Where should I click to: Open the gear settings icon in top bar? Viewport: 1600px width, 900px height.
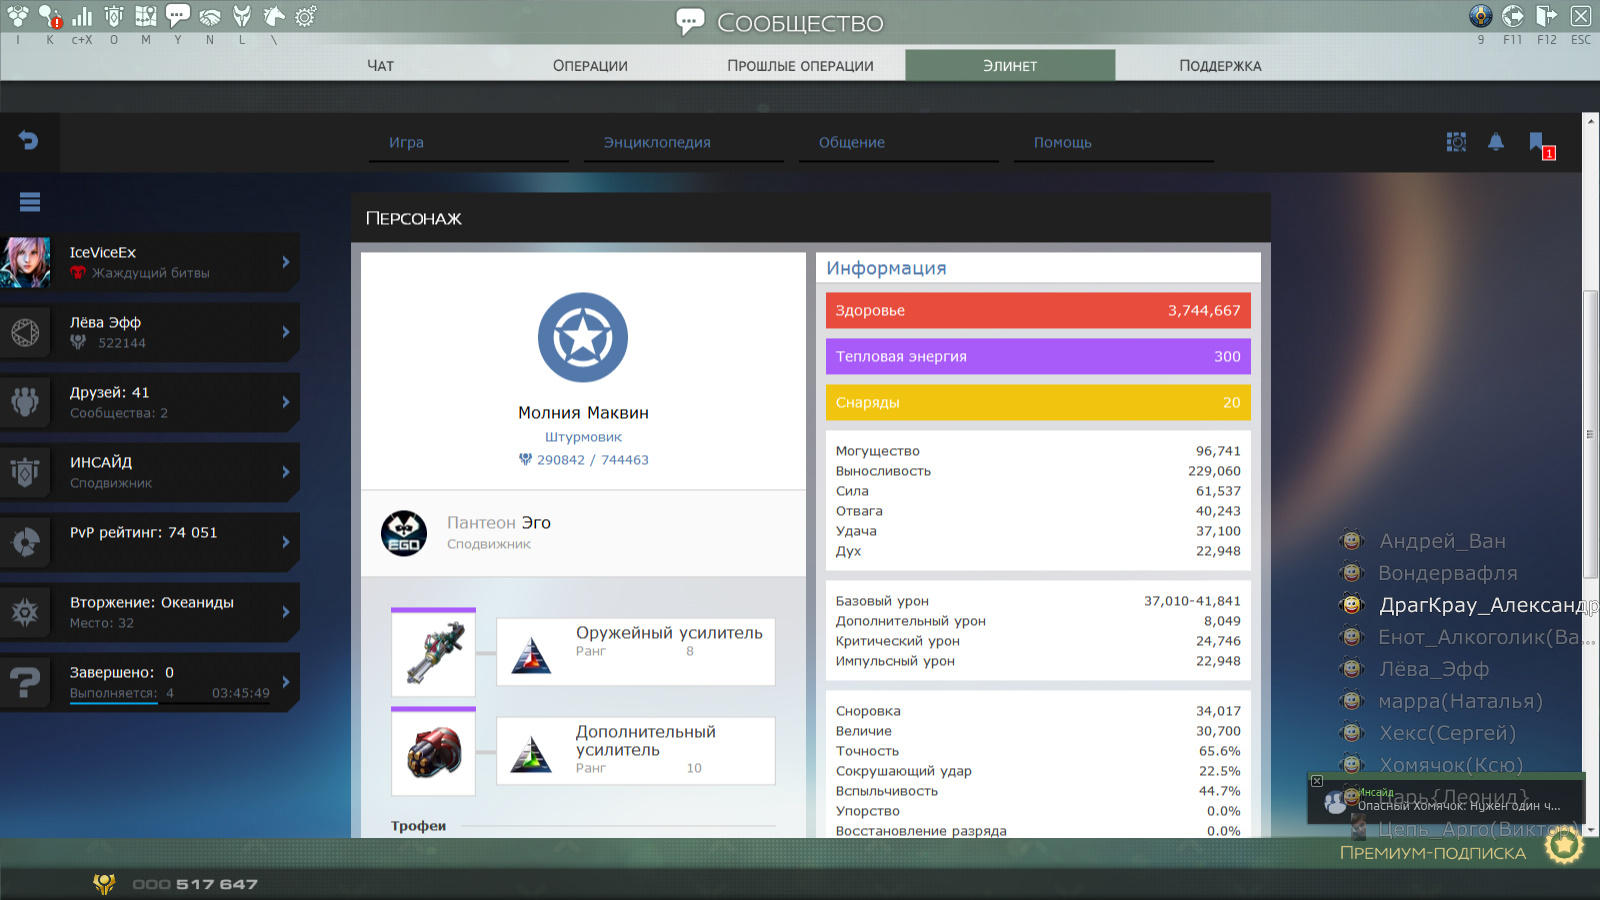(x=306, y=16)
